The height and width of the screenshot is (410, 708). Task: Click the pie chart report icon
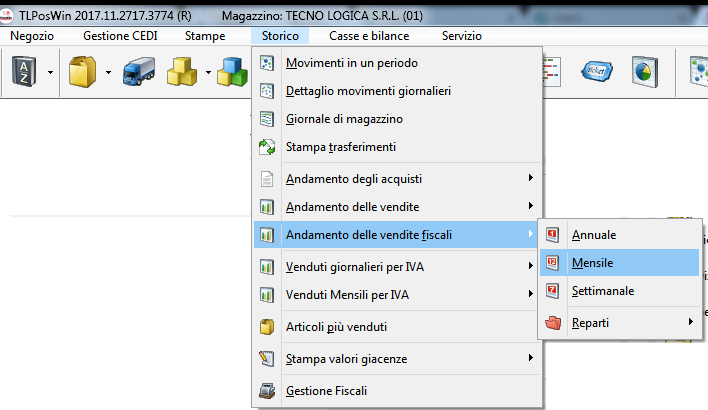[x=644, y=71]
